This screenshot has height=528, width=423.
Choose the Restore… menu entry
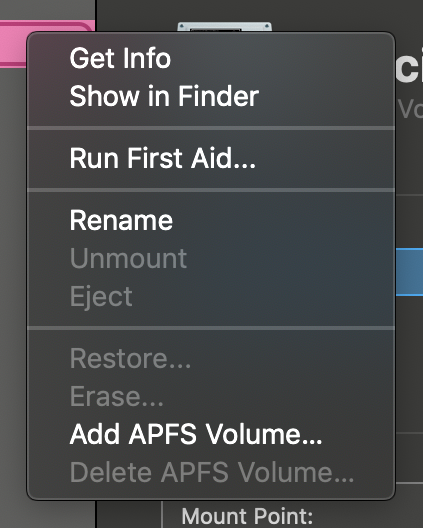[x=130, y=358]
